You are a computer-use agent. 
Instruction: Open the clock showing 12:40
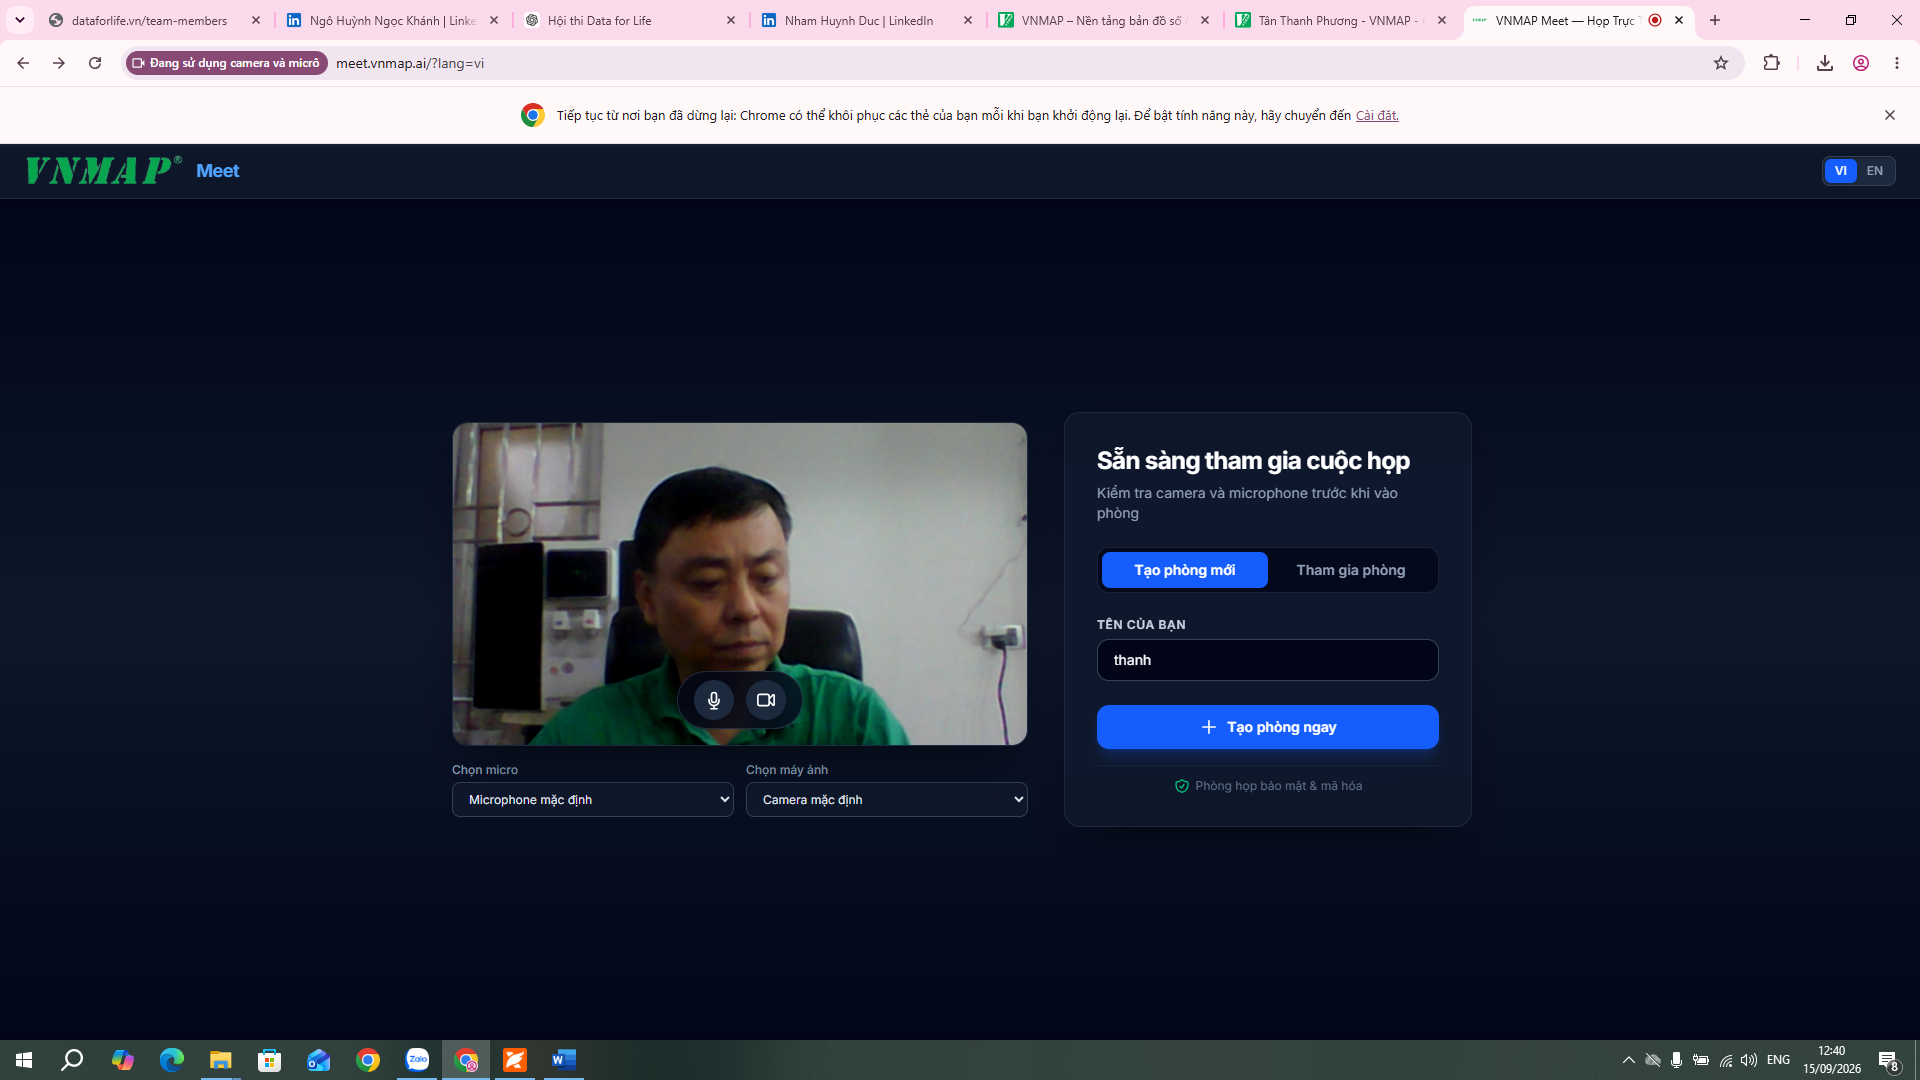click(x=1832, y=1060)
